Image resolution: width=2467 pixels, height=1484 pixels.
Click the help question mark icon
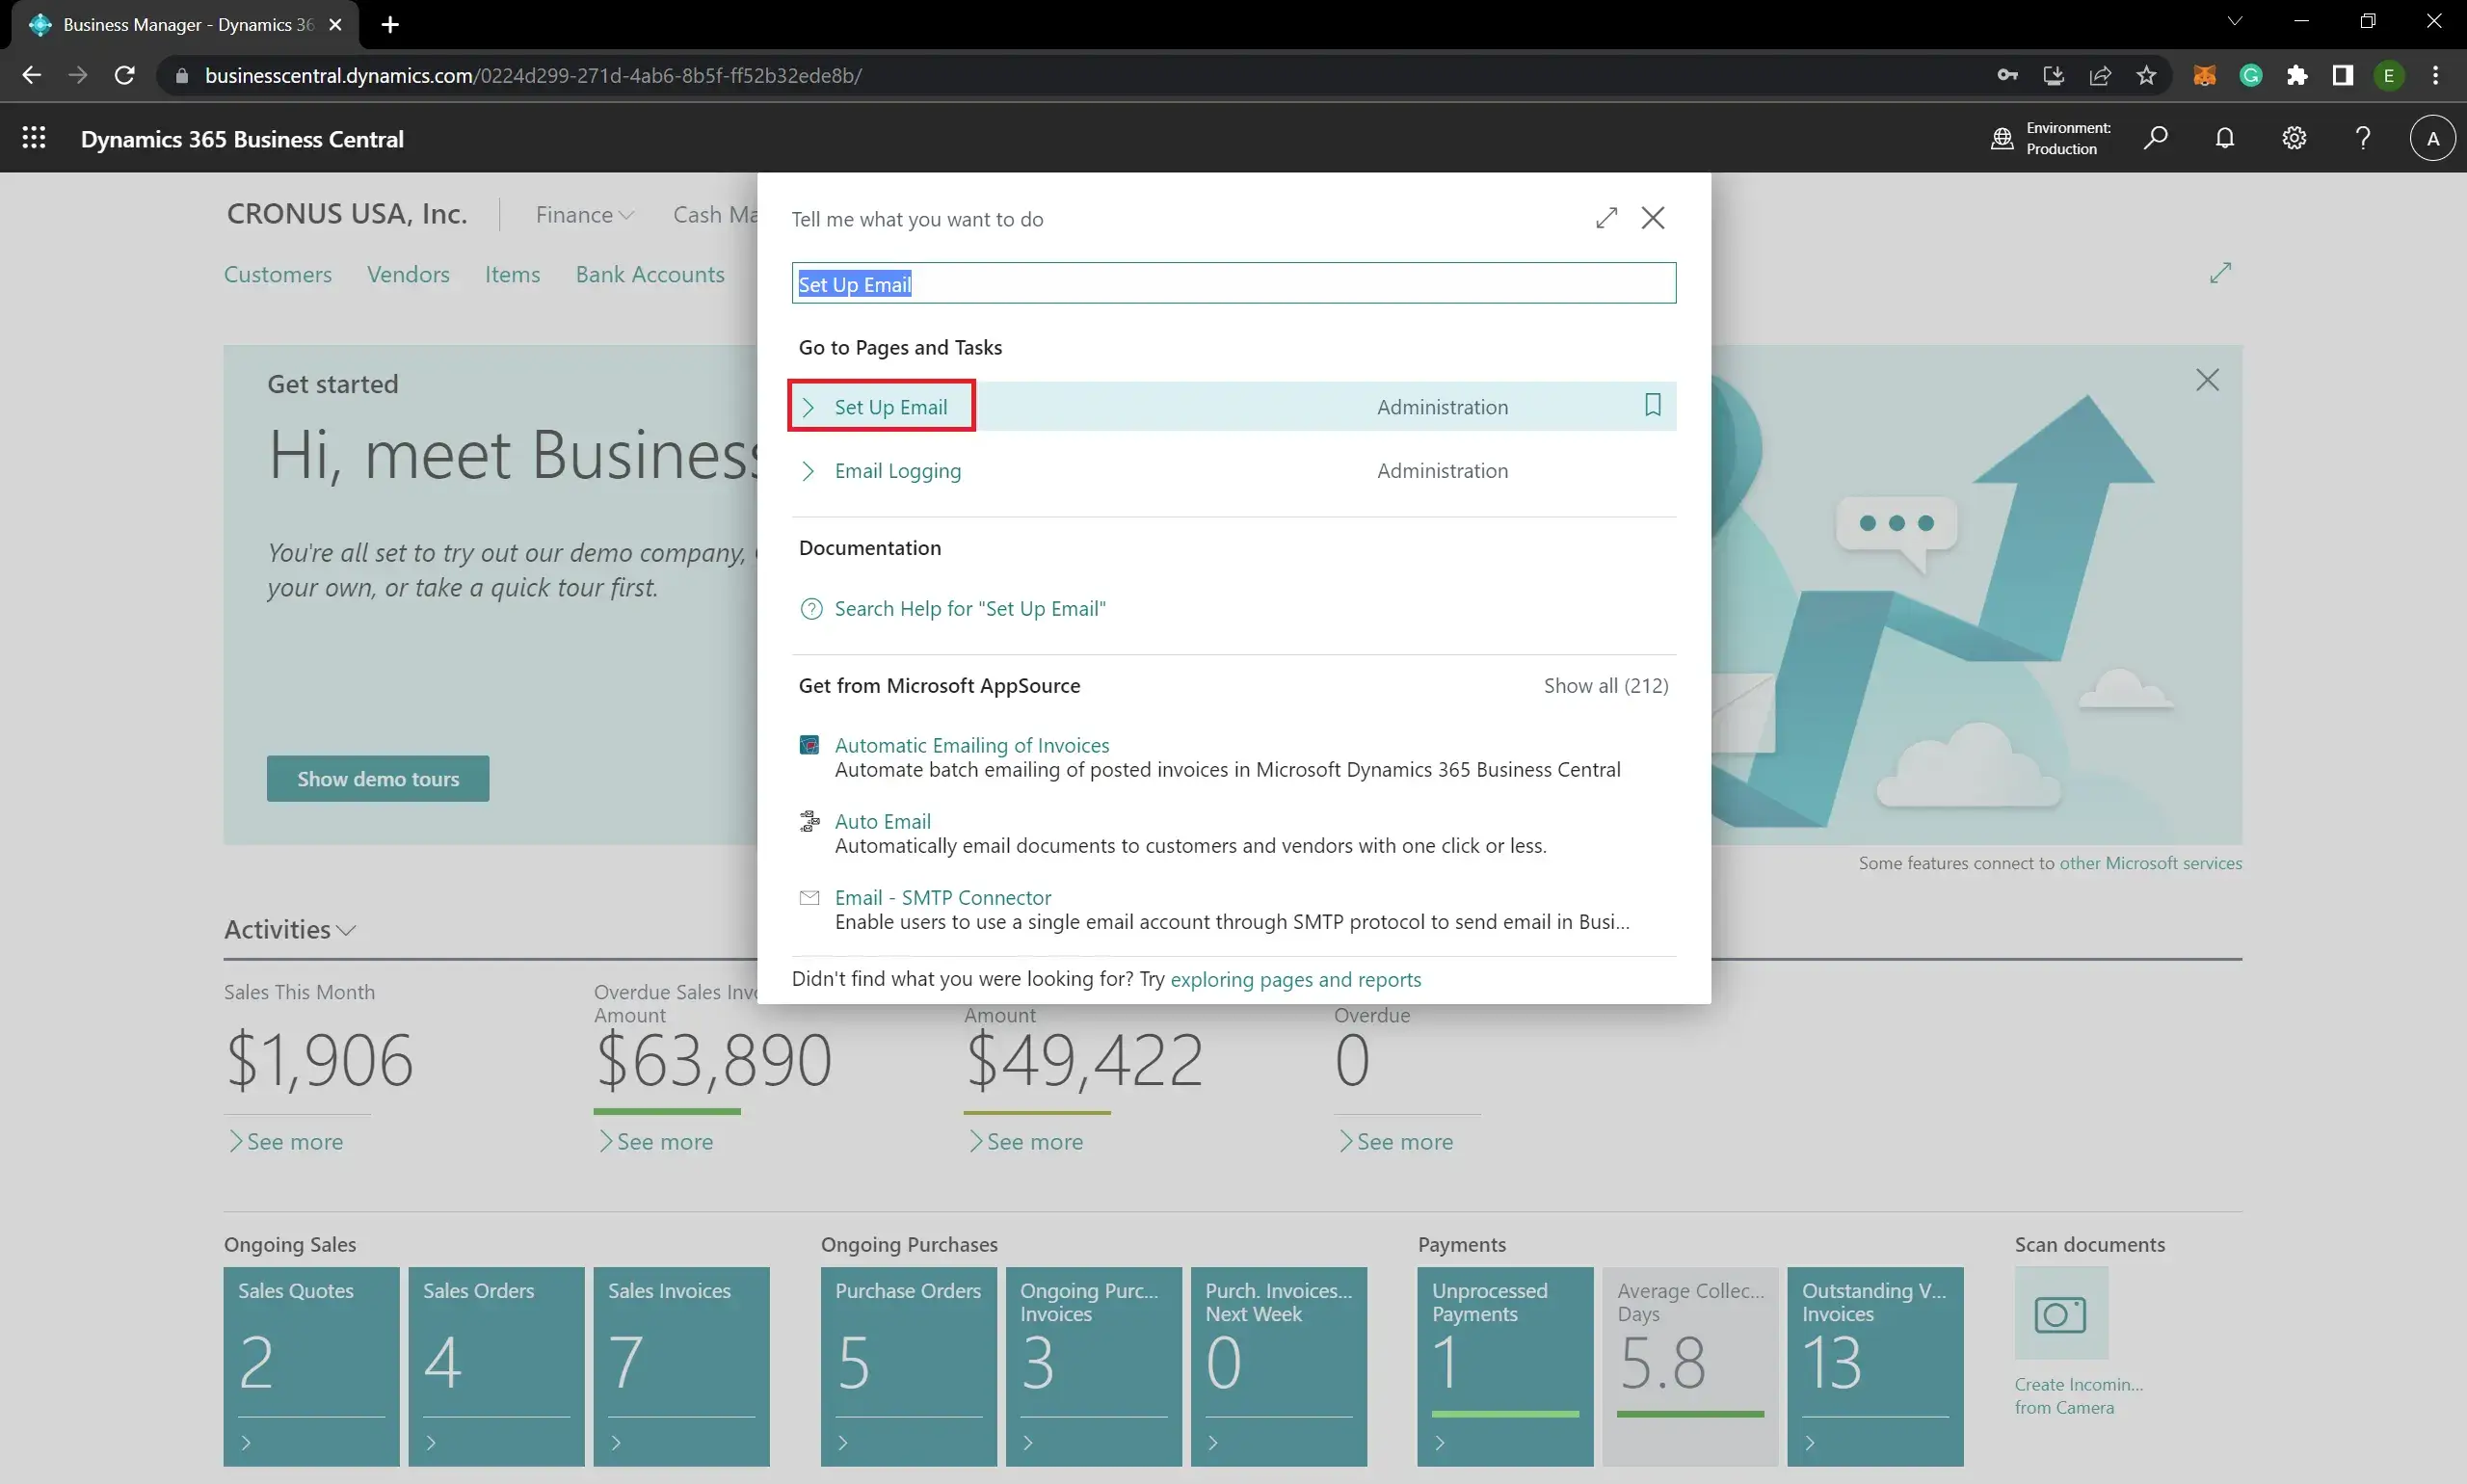point(2361,138)
